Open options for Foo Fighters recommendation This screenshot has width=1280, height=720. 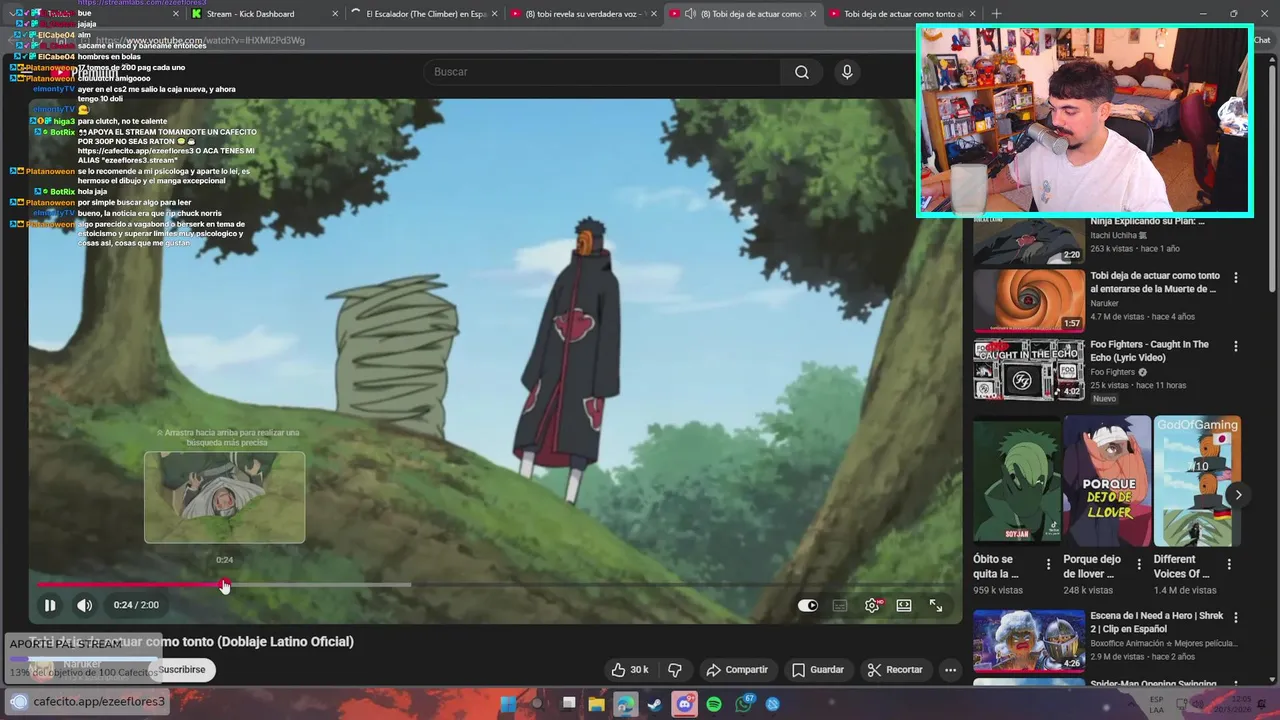(1235, 346)
